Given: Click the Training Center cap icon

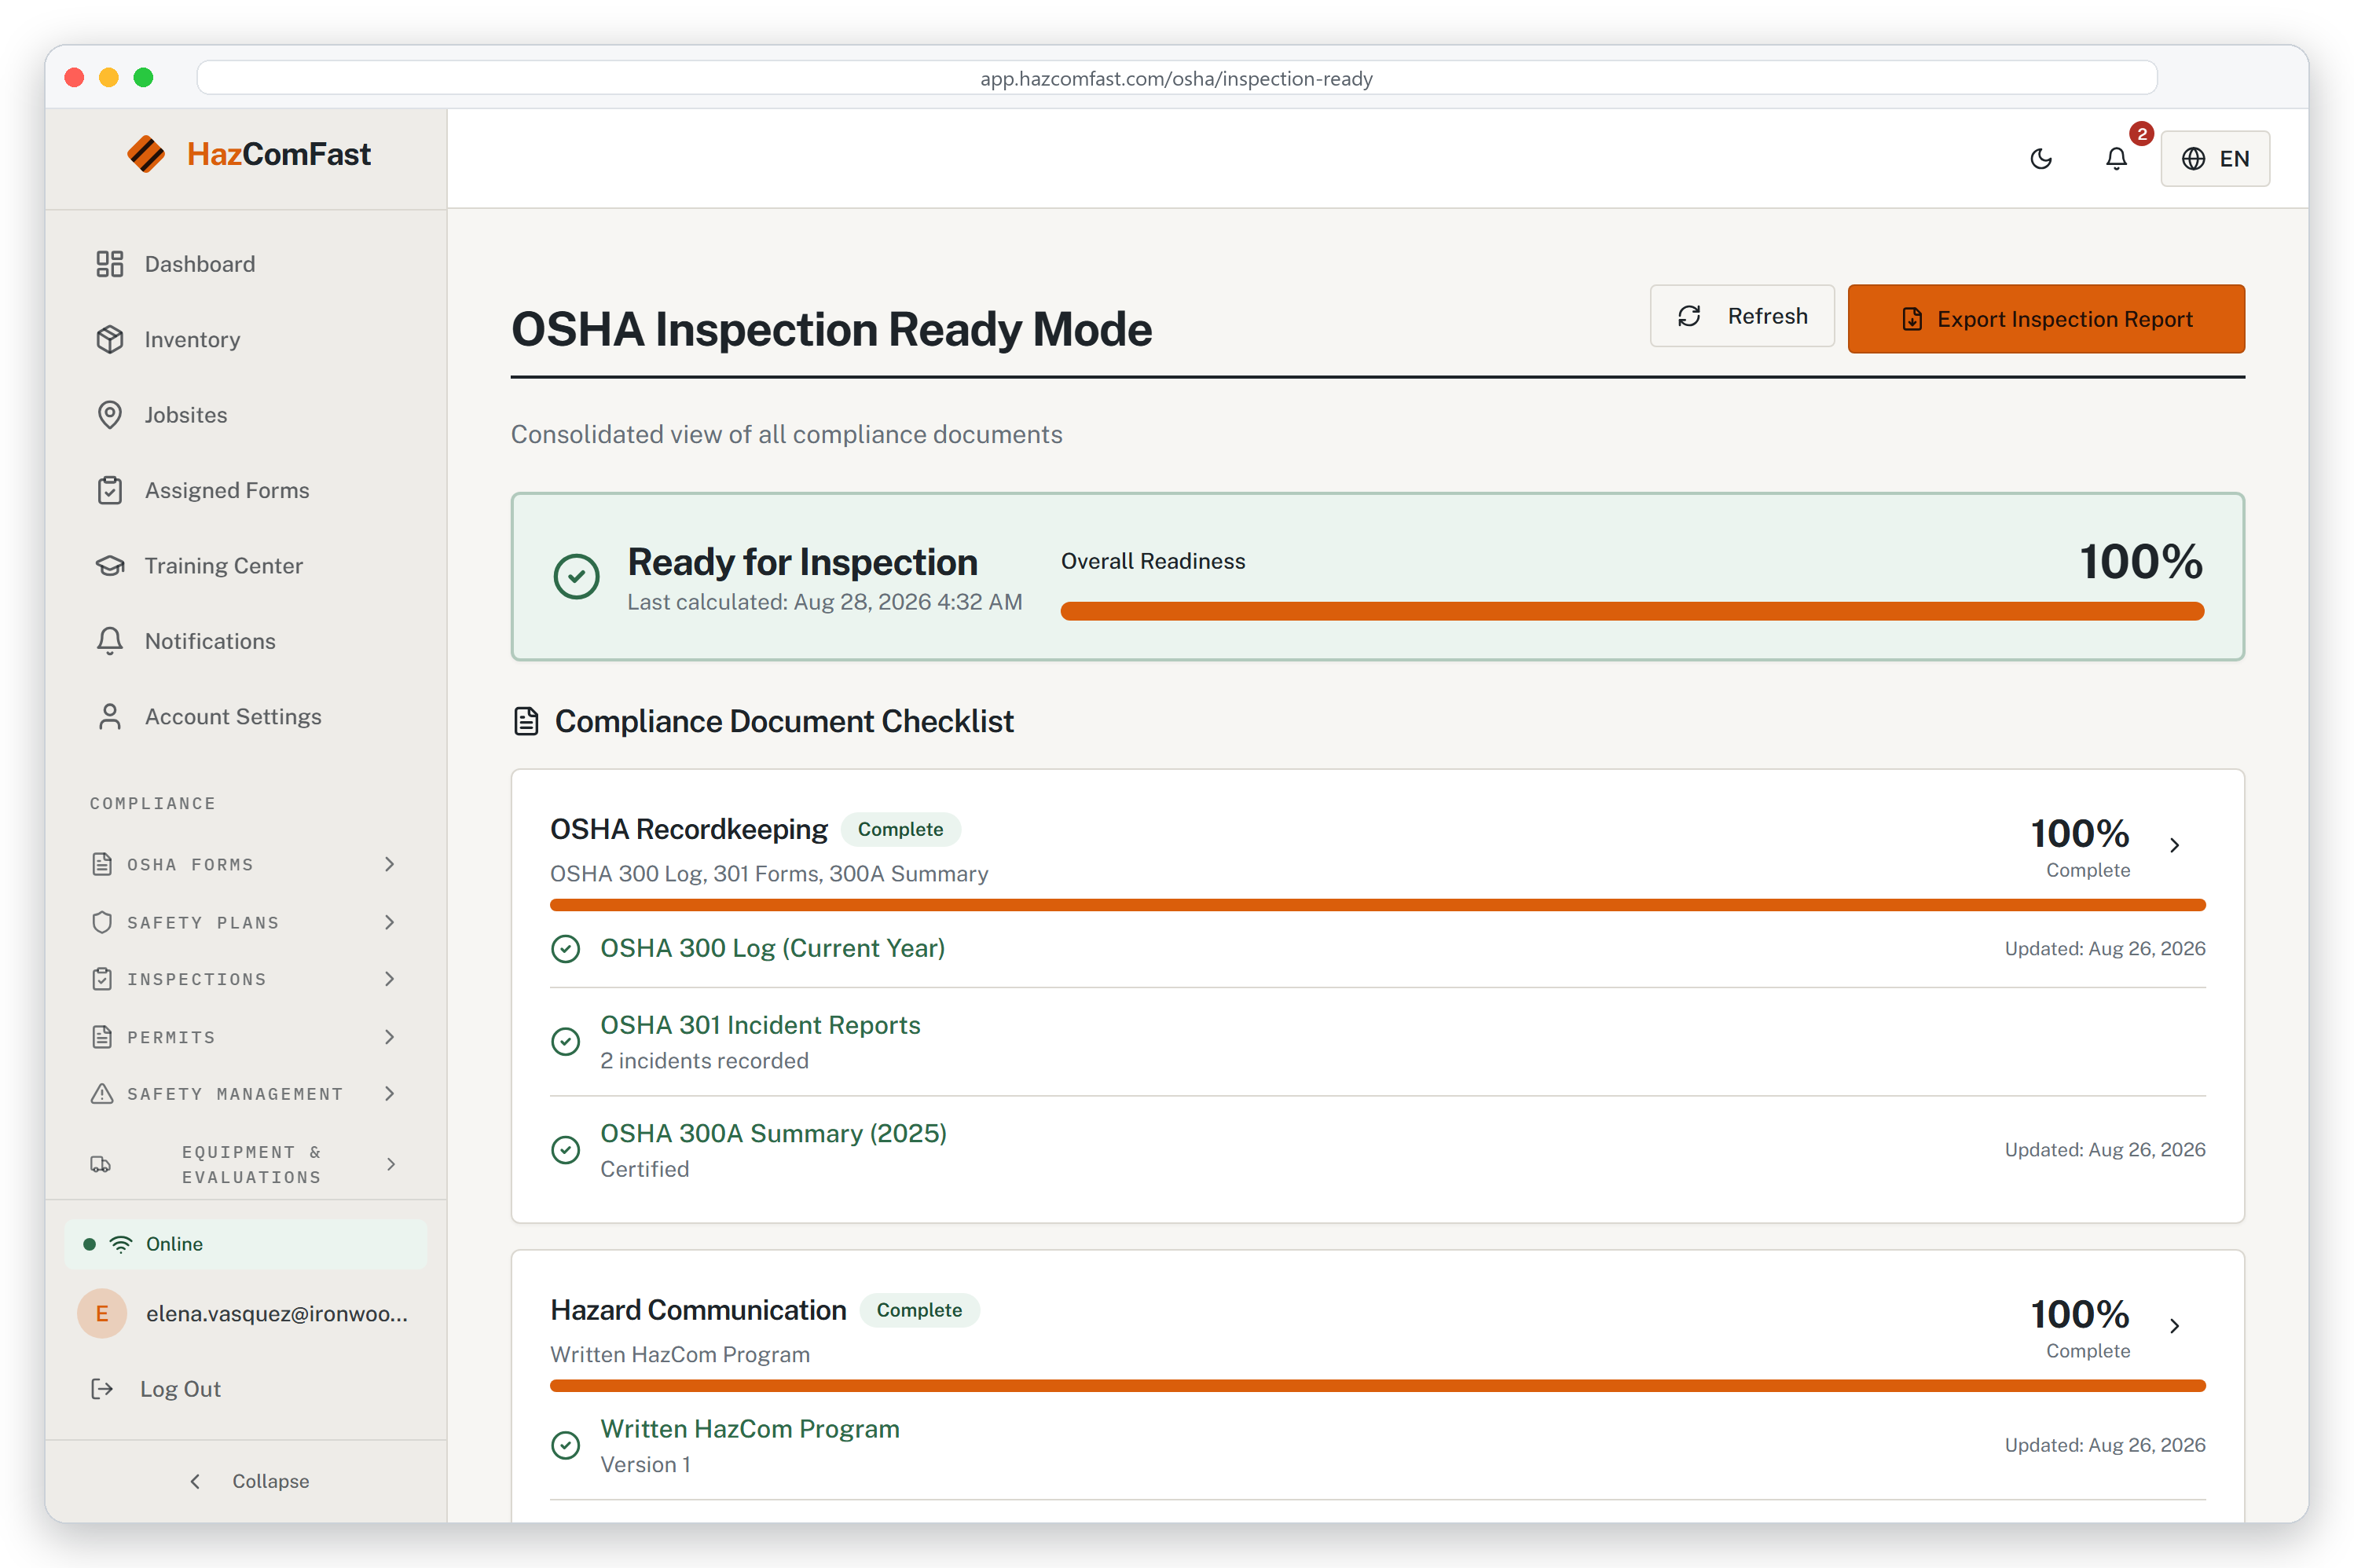Looking at the screenshot, I should [109, 566].
